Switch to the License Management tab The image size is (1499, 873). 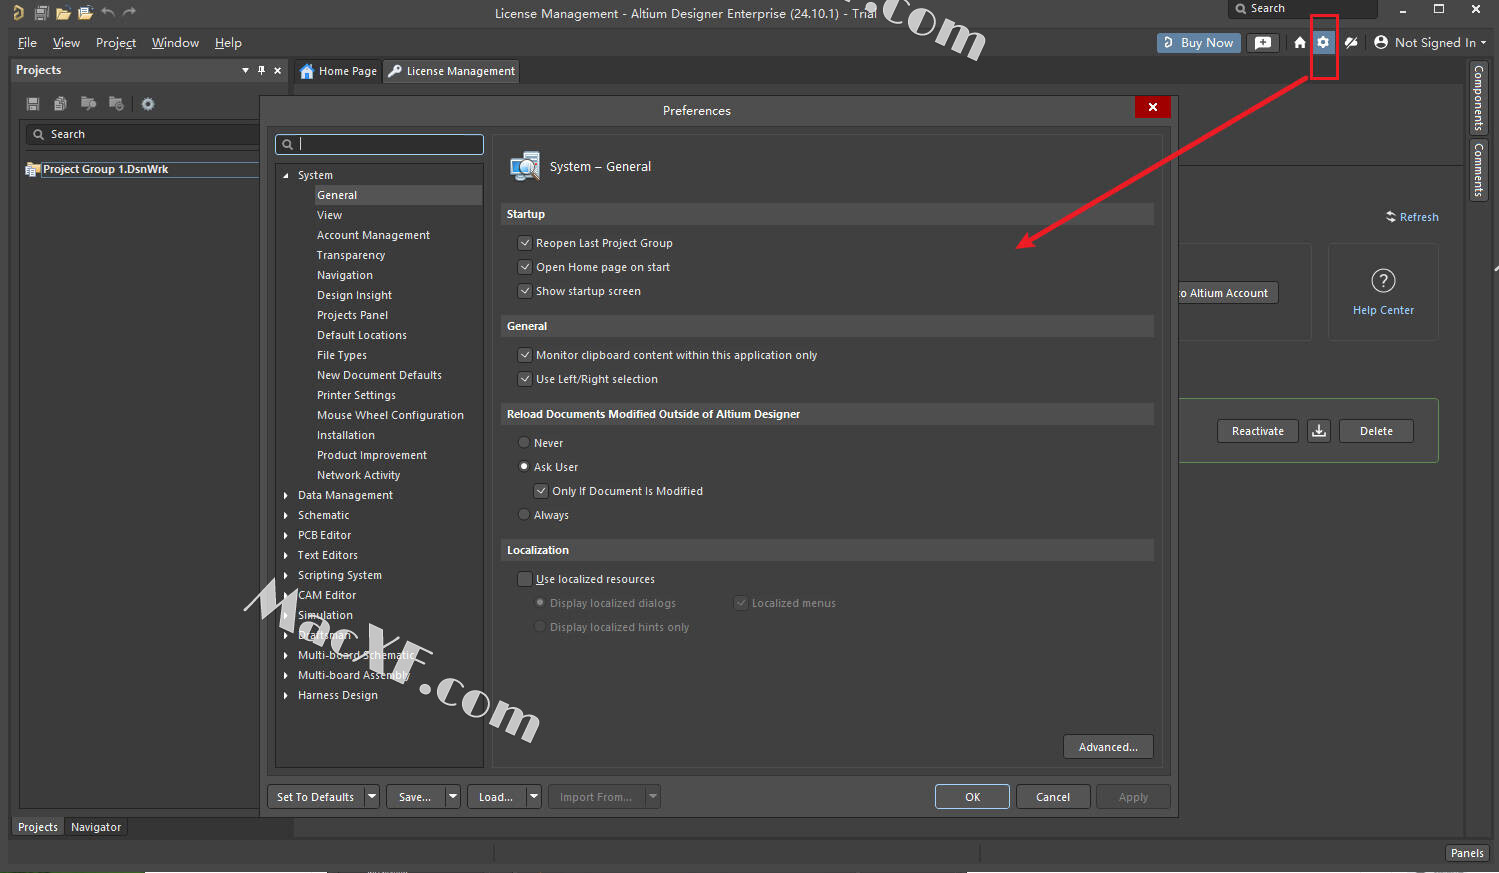(451, 71)
